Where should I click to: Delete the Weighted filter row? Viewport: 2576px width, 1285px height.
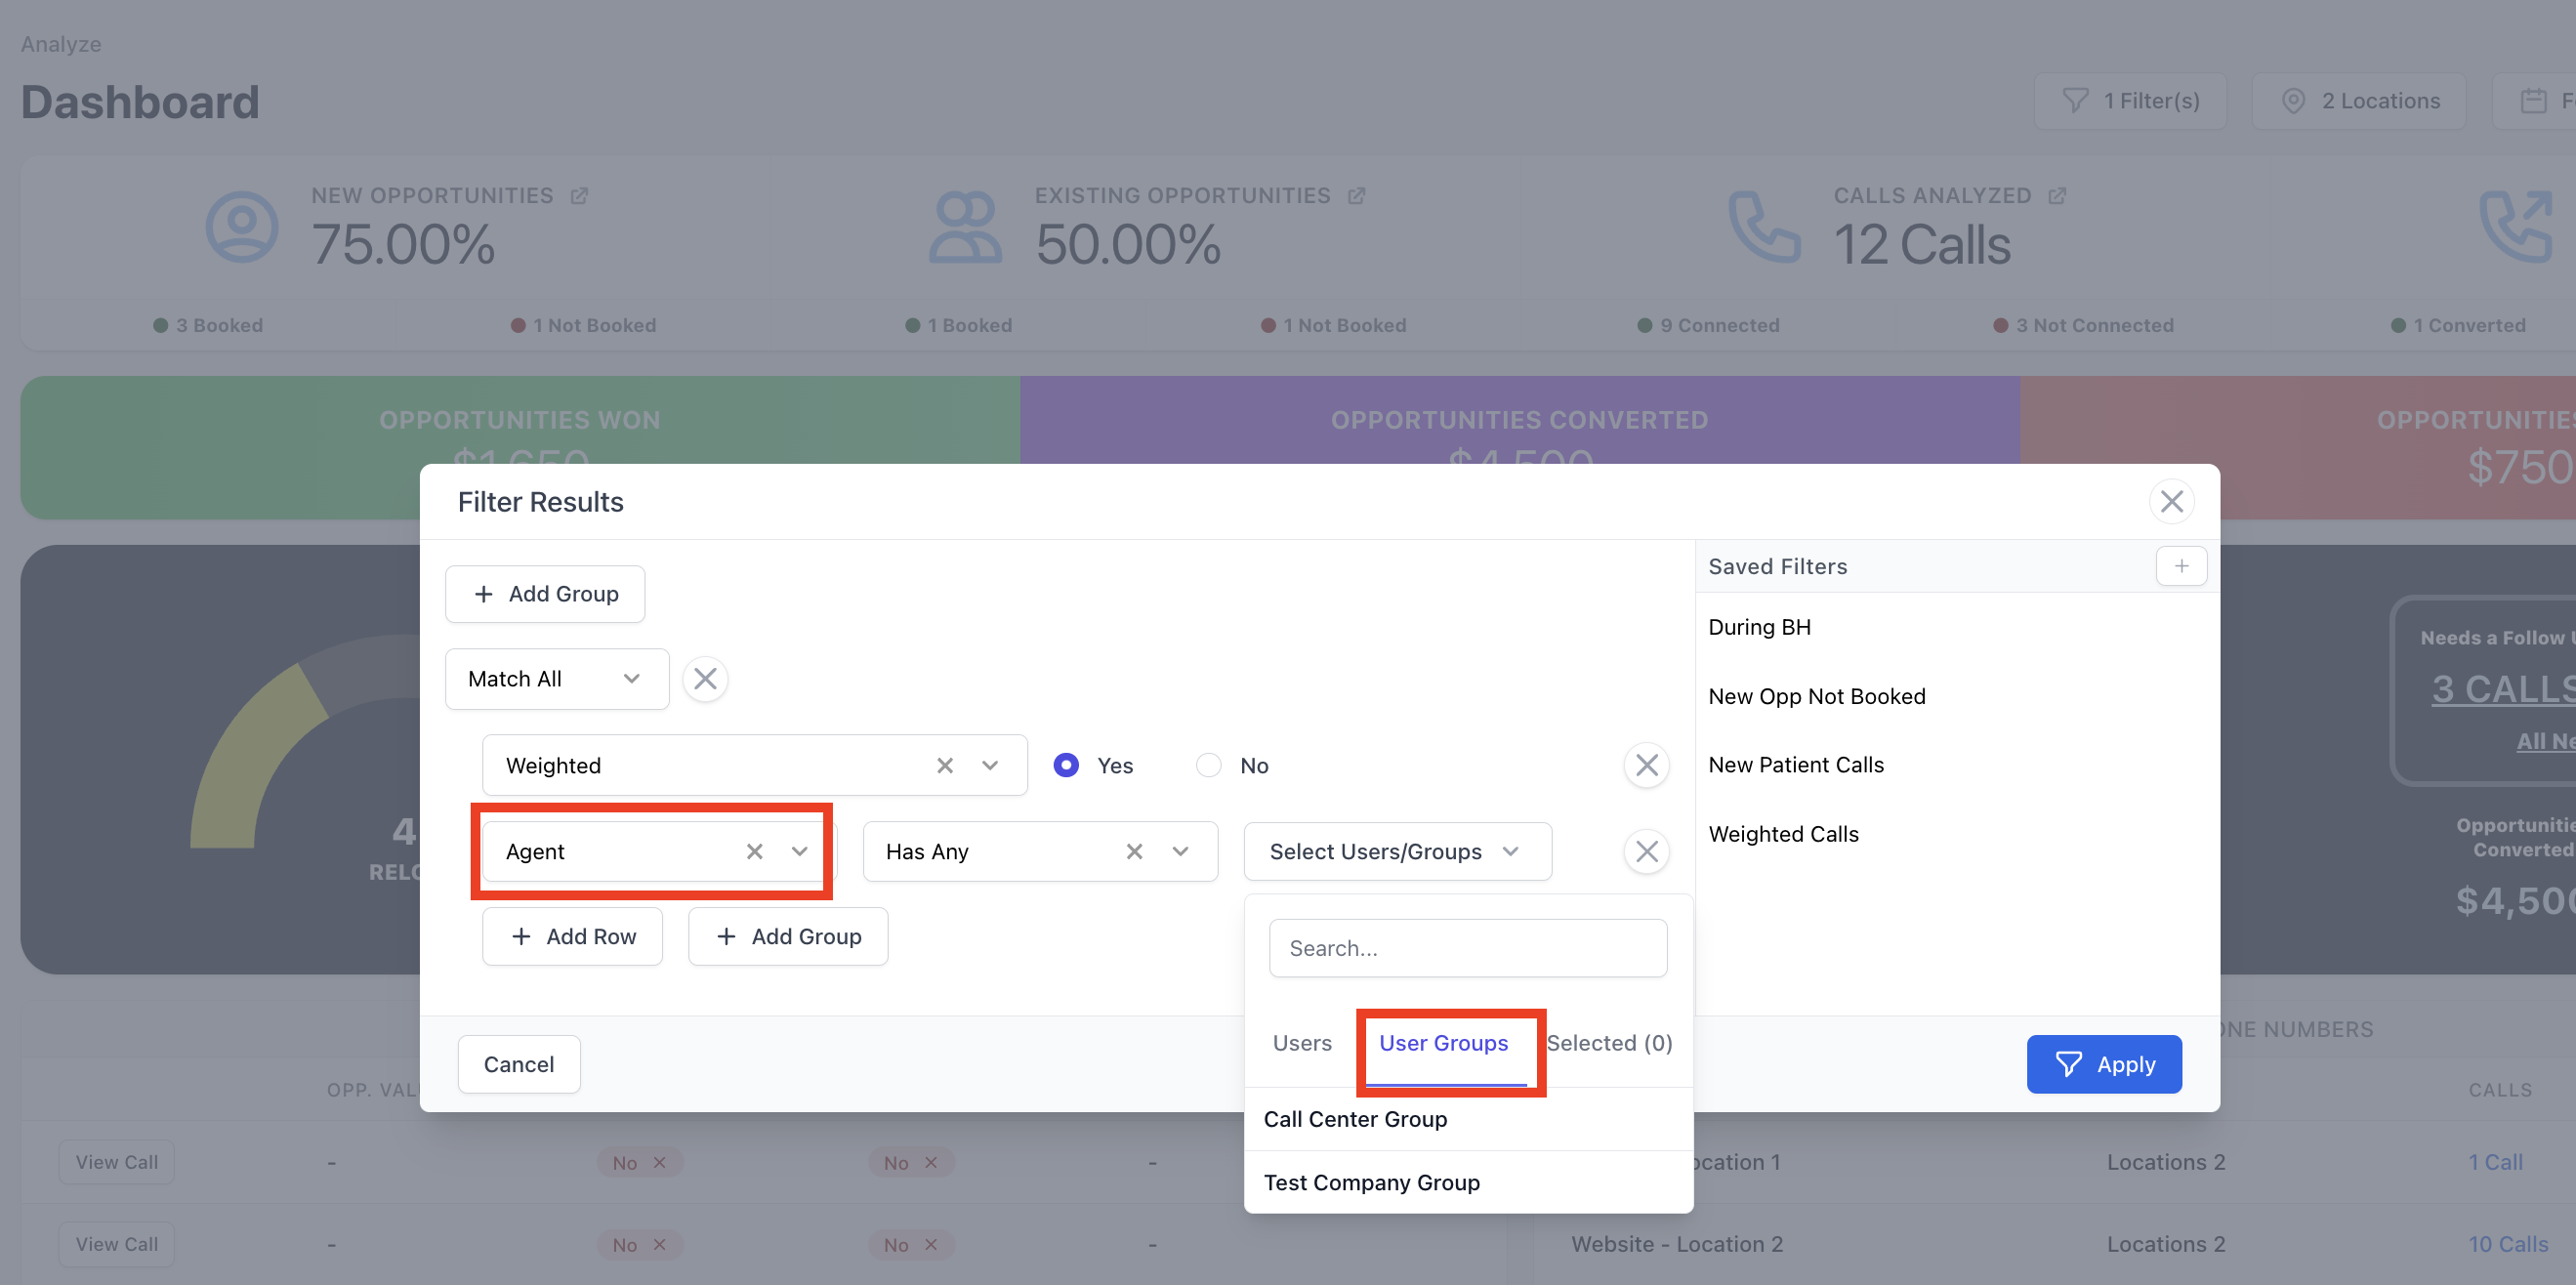click(1646, 765)
